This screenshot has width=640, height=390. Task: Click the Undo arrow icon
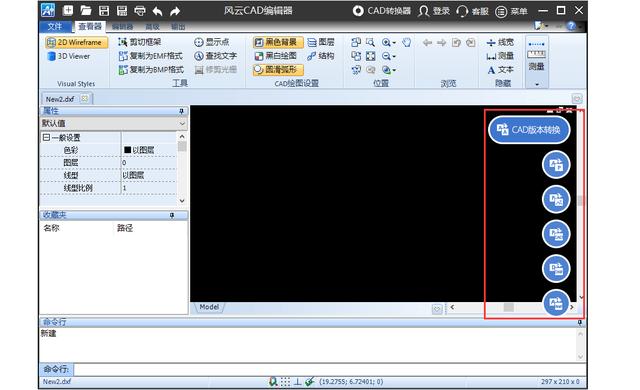(158, 11)
